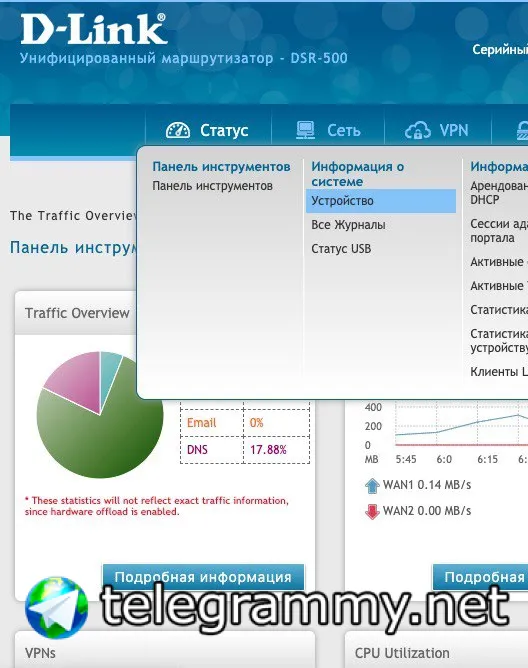The height and width of the screenshot is (668, 528).
Task: Click the Traffic Overview panel header
Action: click(77, 313)
